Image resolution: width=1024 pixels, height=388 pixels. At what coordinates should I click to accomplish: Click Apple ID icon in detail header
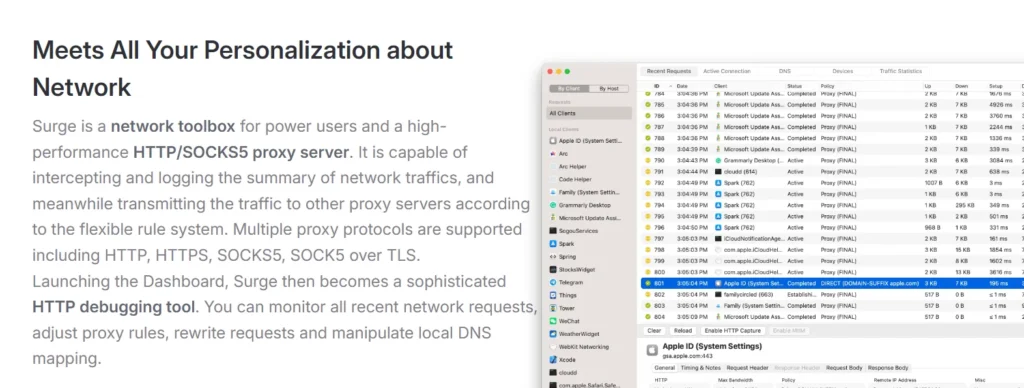point(652,350)
